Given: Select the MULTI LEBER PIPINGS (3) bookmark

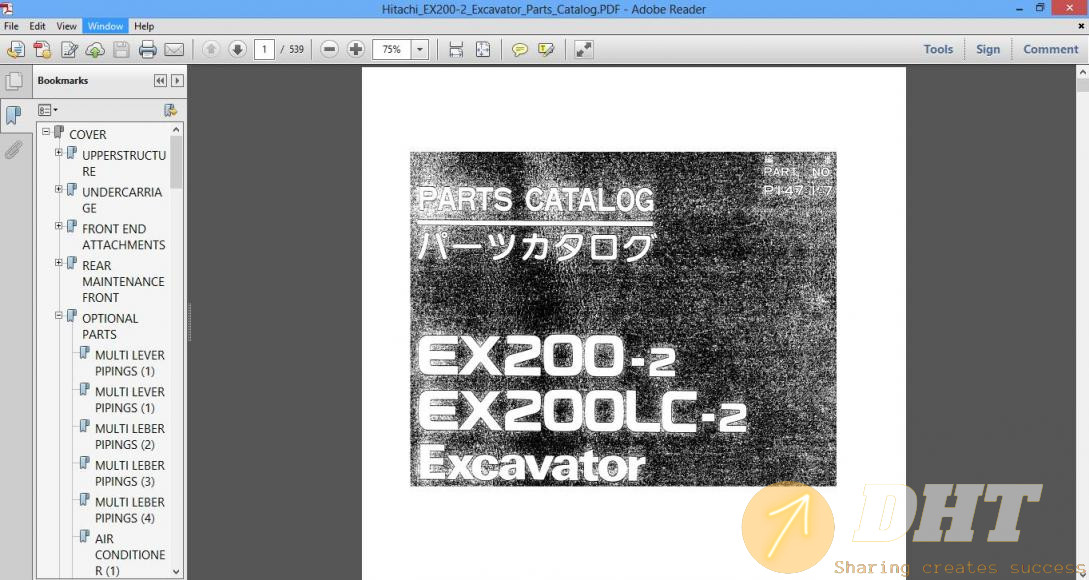Looking at the screenshot, I should point(130,473).
